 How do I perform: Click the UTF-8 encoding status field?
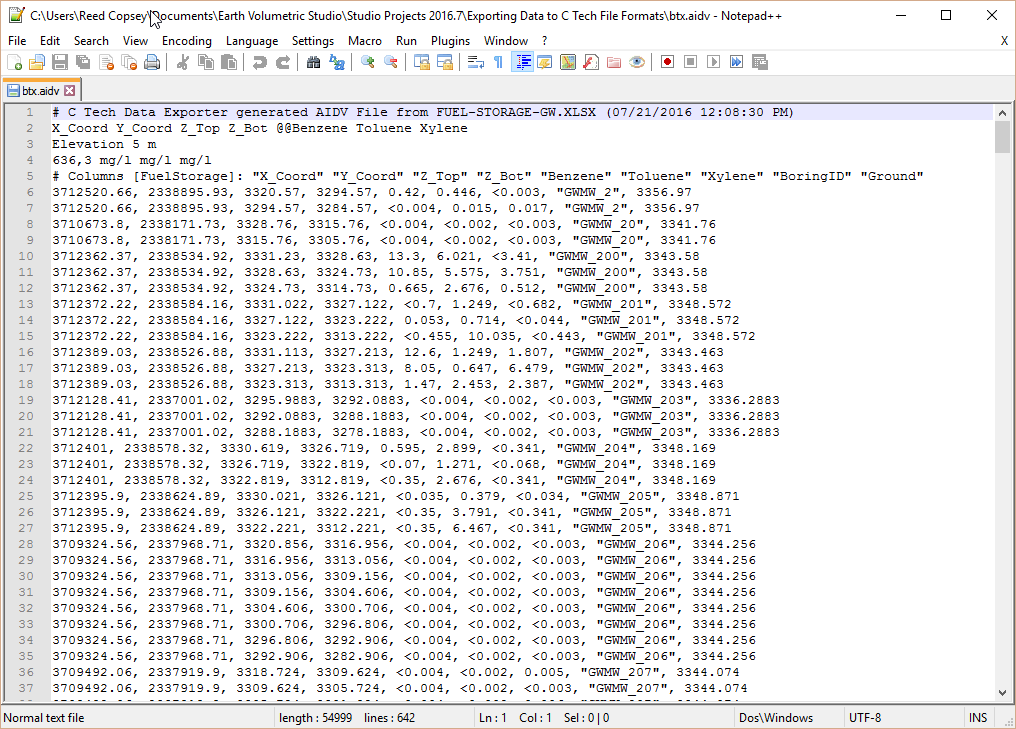point(866,717)
